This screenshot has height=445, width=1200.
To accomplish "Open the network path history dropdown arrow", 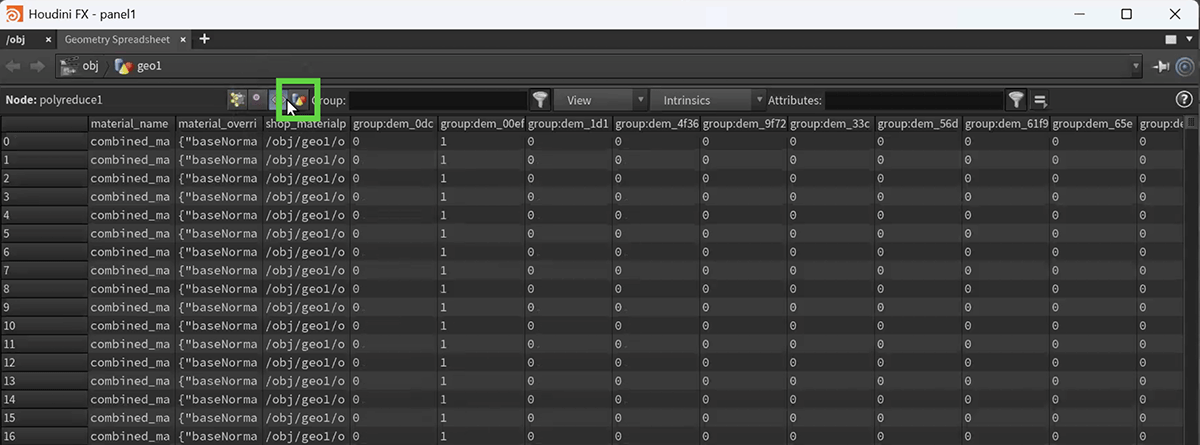I will [x=1135, y=67].
